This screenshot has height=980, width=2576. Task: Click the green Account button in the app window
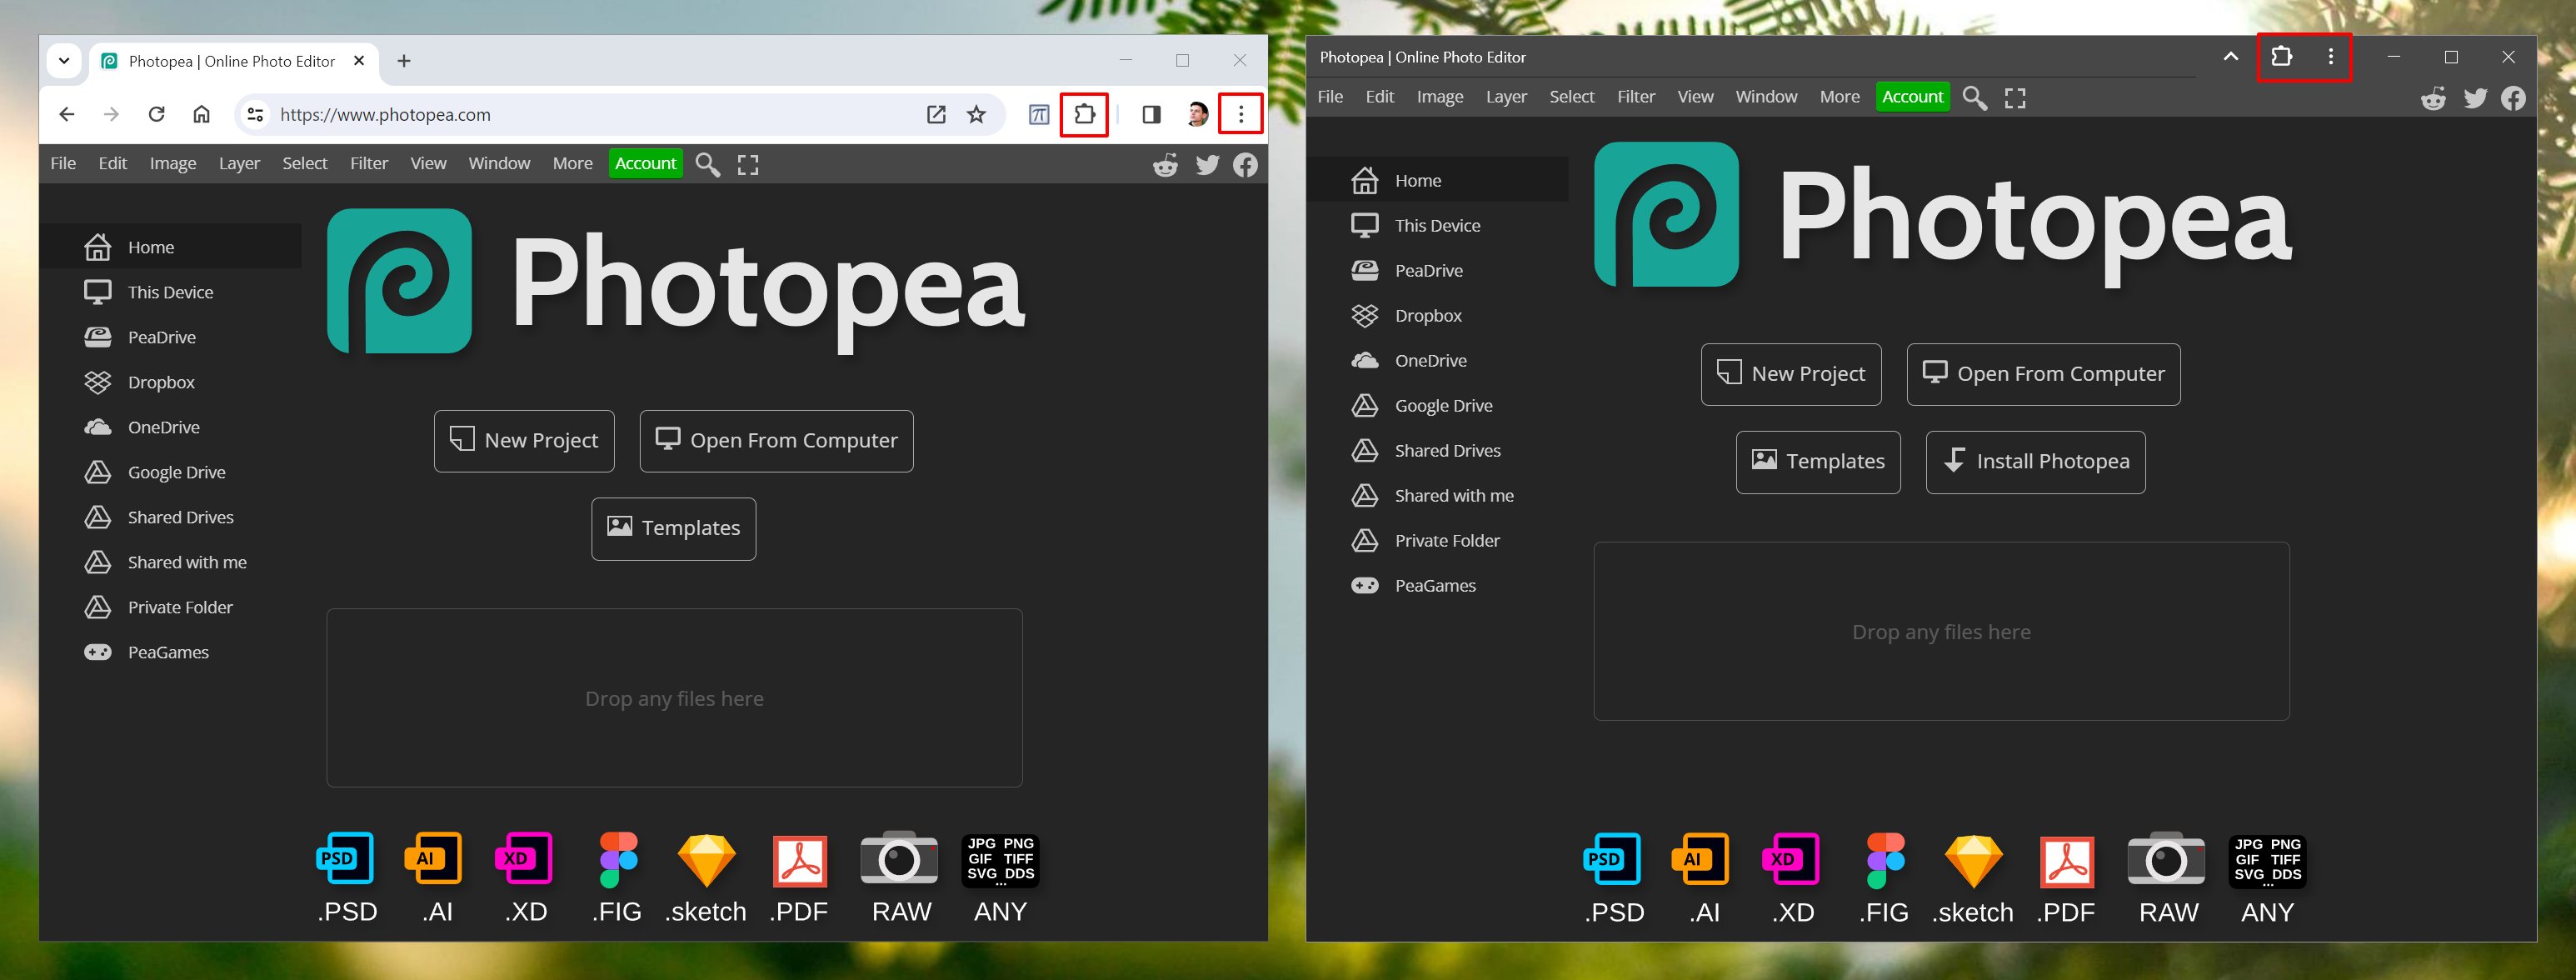(1913, 96)
